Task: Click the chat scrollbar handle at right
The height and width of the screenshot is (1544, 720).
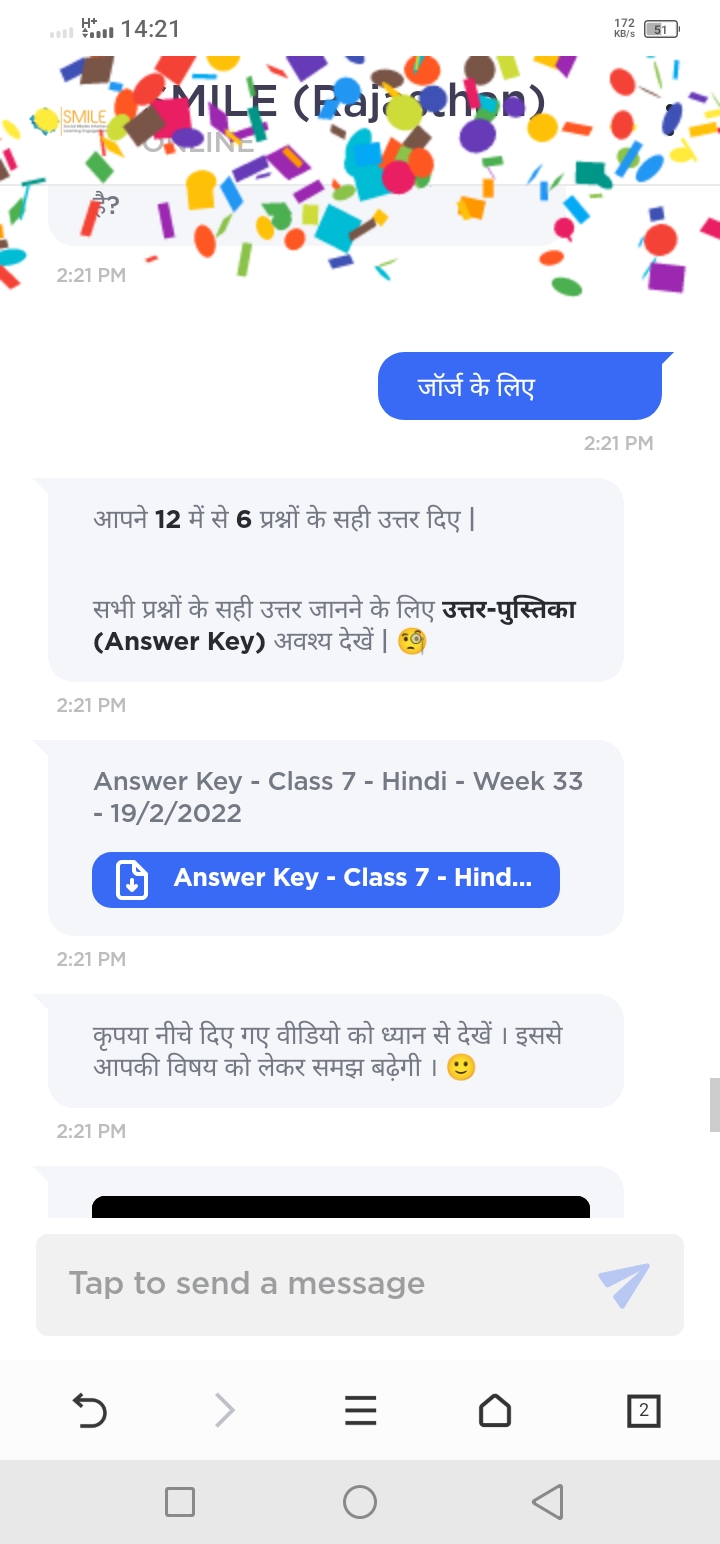Action: [715, 1105]
